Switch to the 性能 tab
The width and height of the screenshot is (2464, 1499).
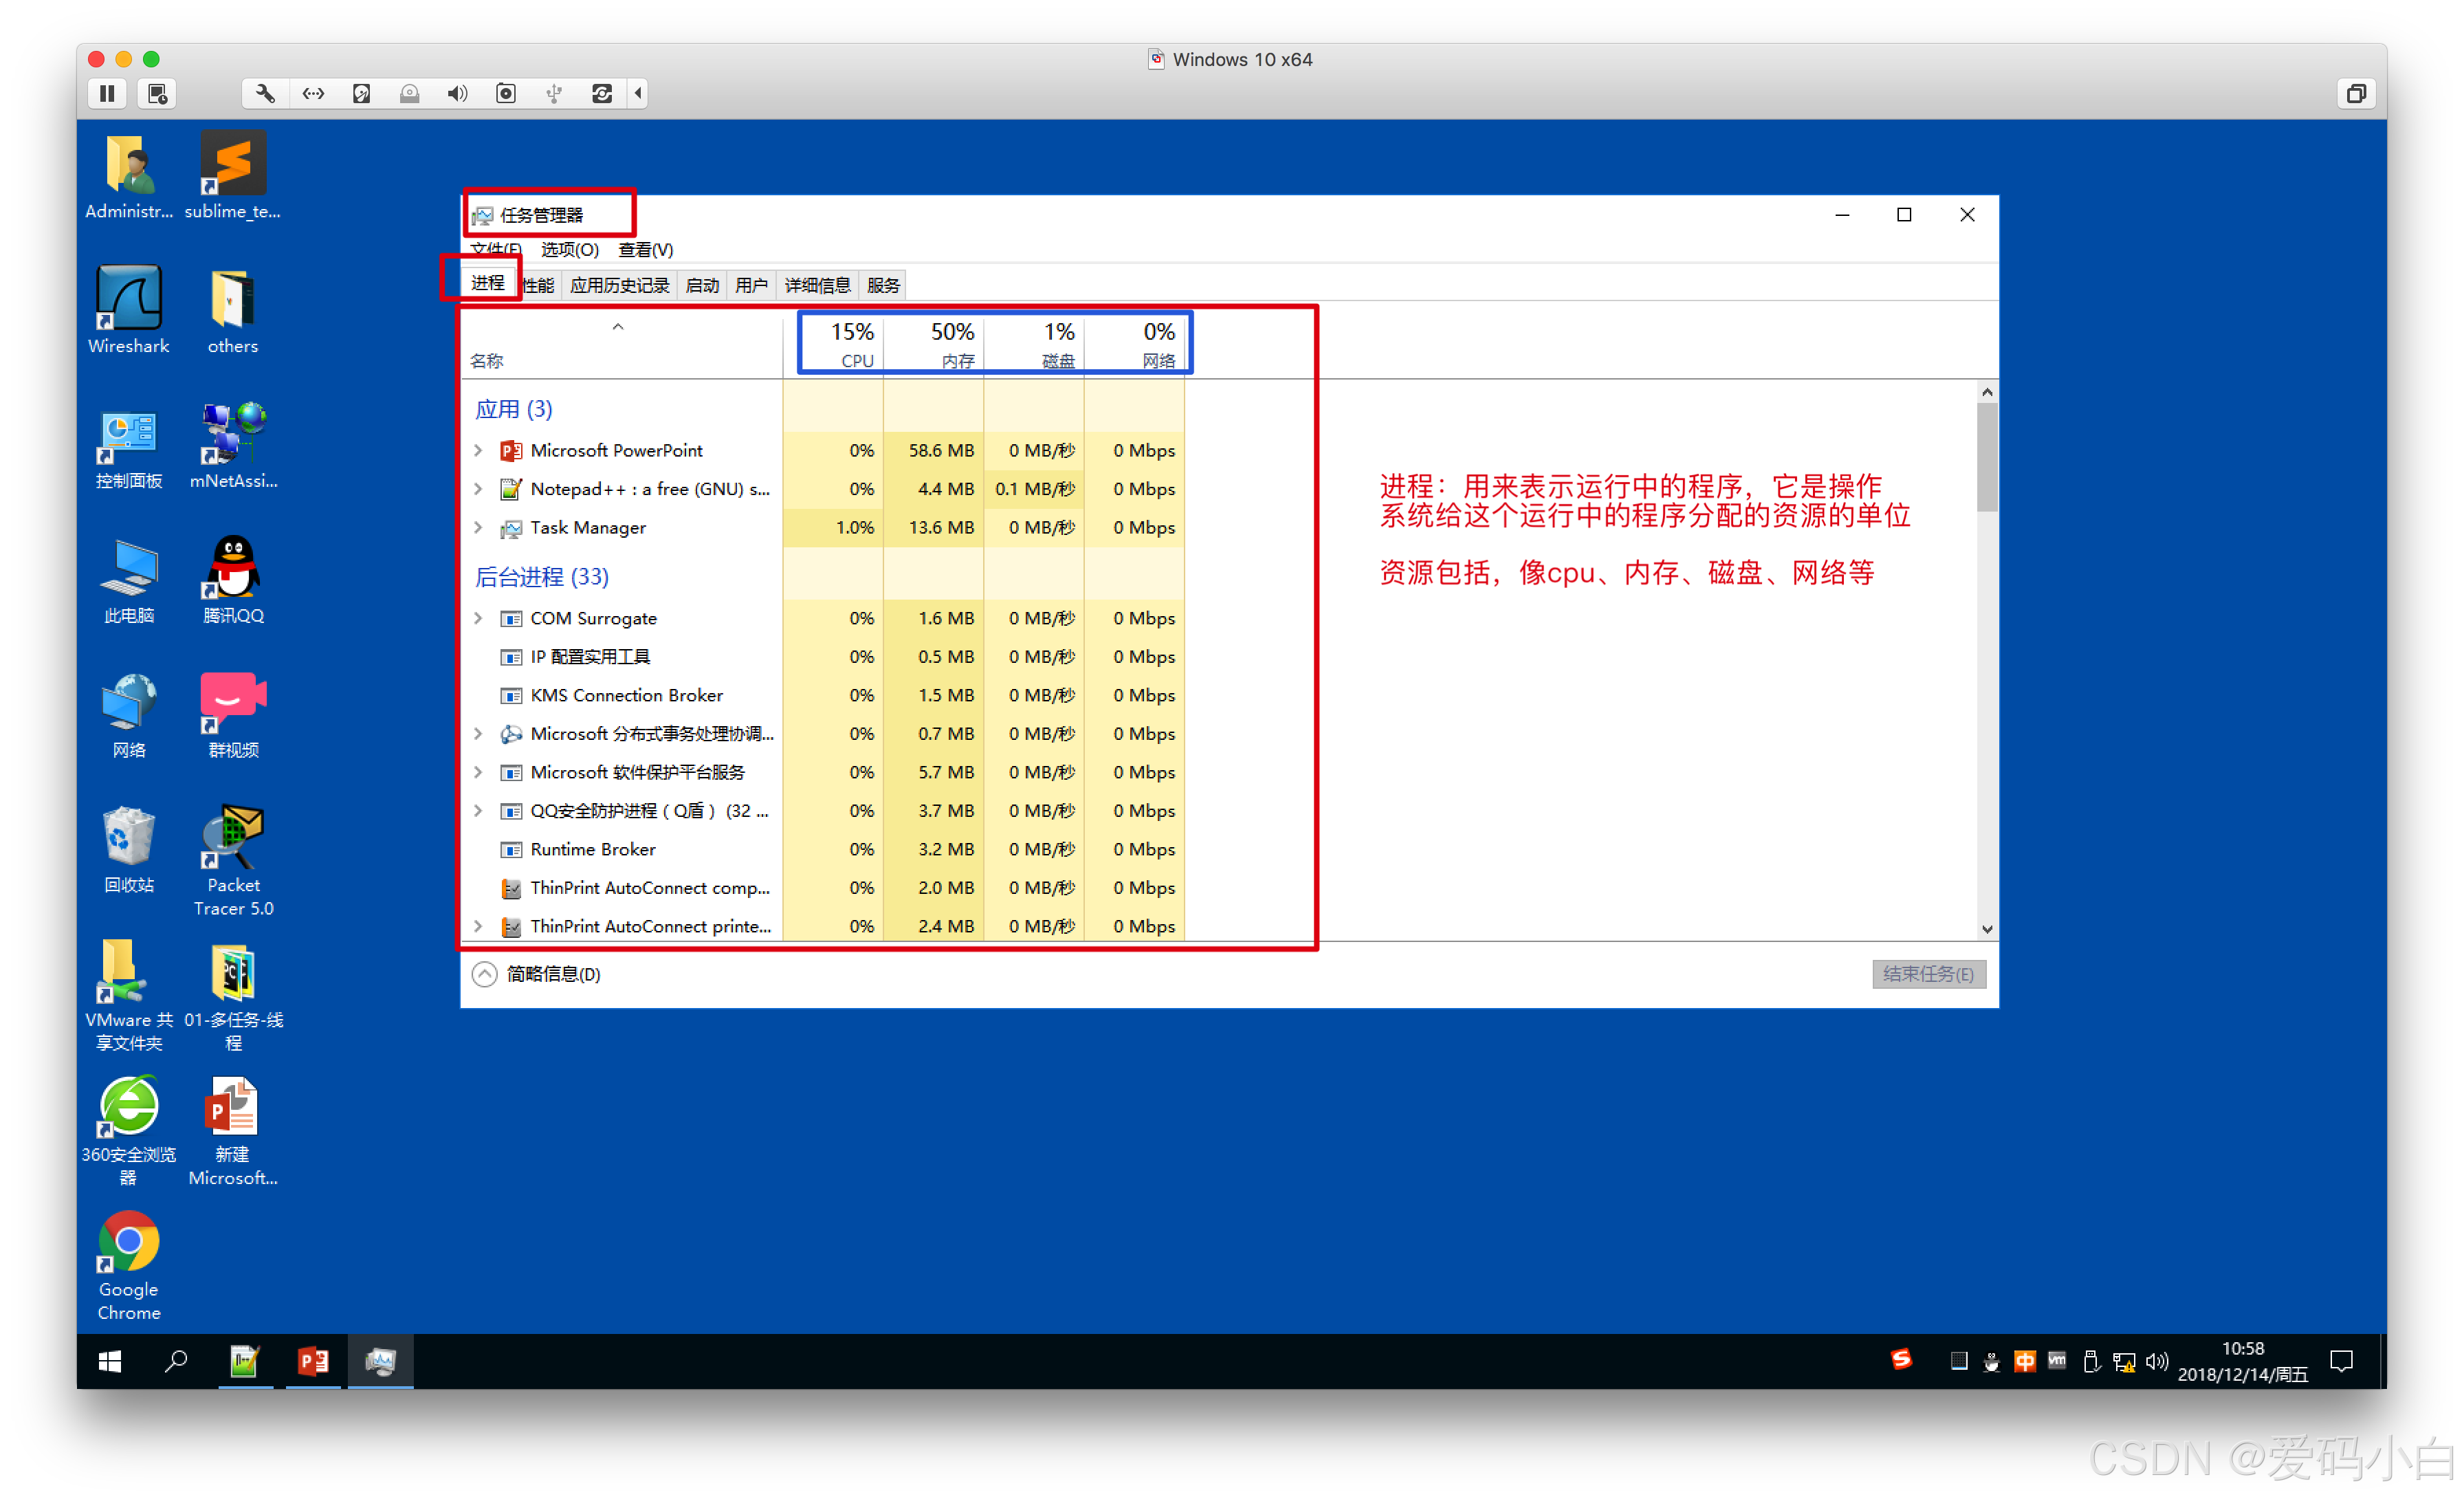pos(539,286)
